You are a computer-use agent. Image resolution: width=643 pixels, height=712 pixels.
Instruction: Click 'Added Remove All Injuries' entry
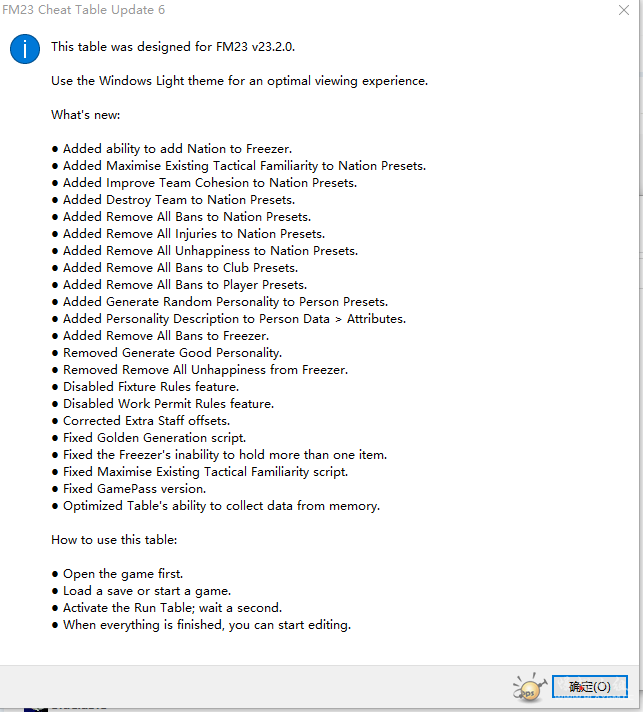(x=193, y=234)
